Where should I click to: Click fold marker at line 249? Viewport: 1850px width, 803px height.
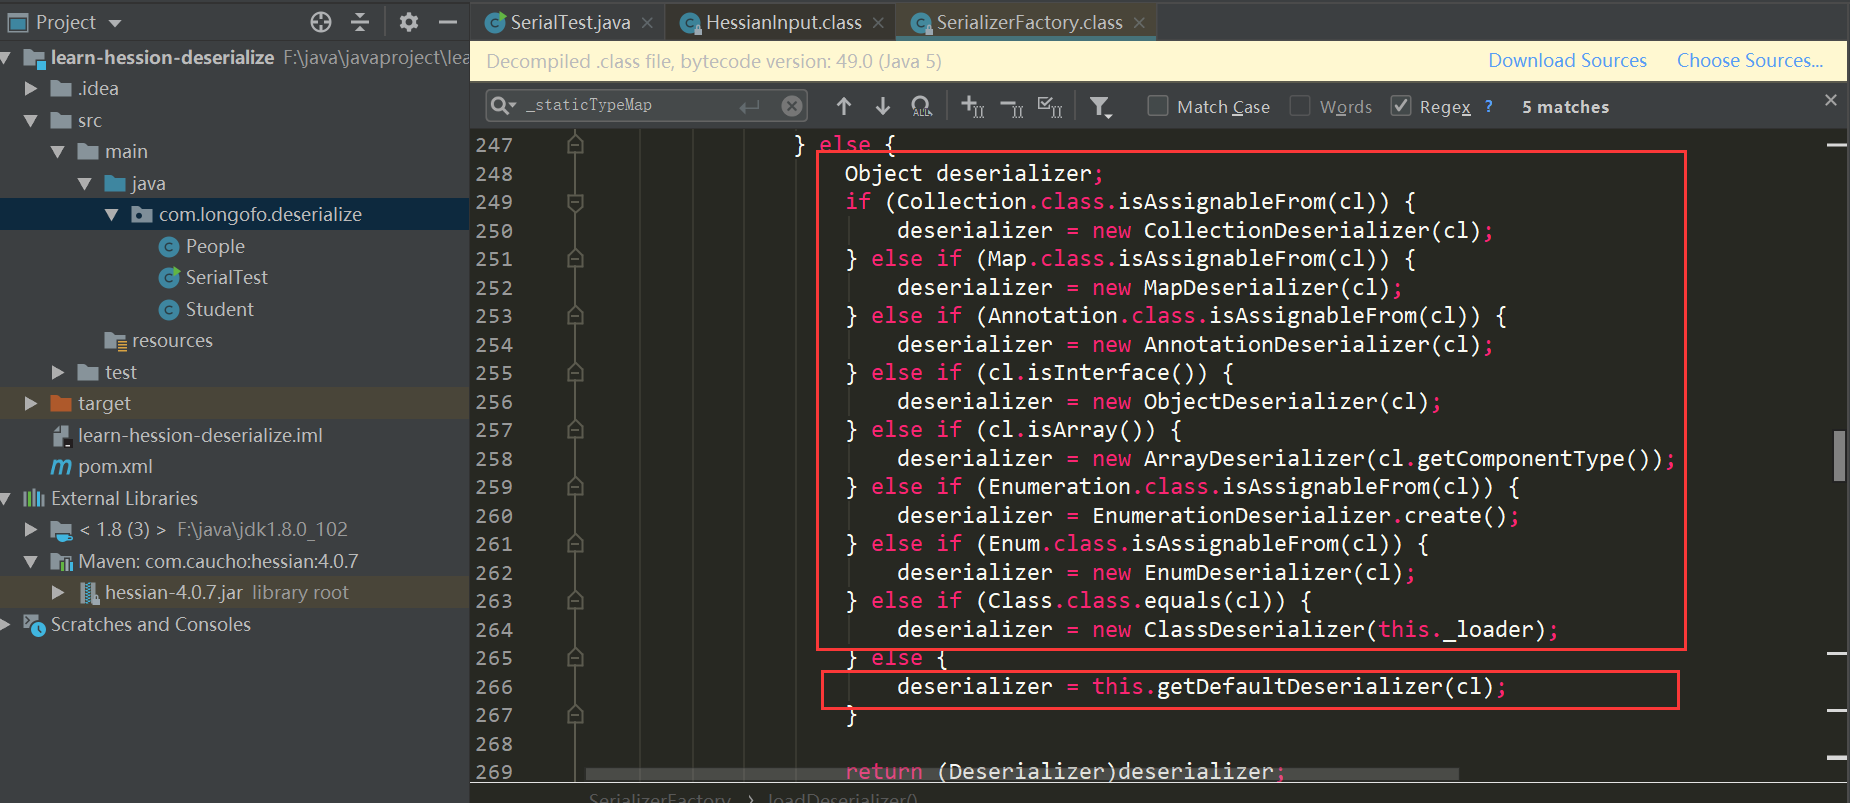tap(575, 202)
